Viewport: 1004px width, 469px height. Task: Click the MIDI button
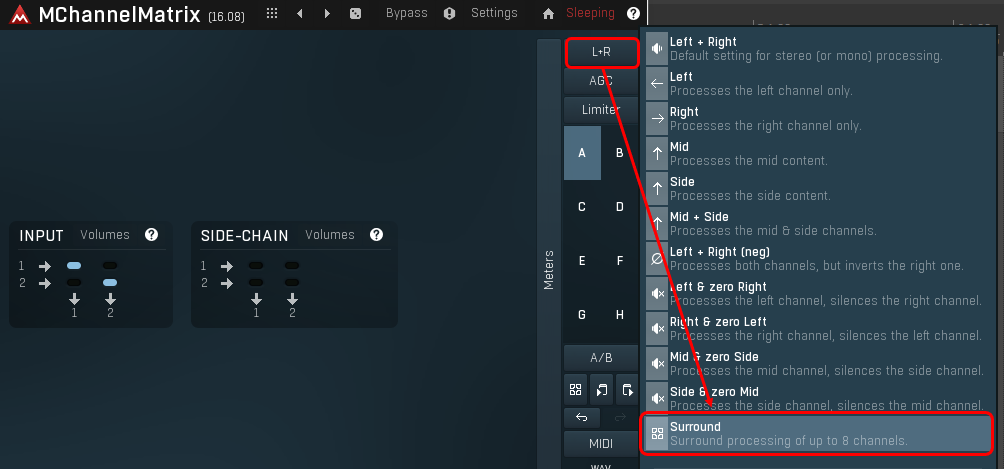click(x=601, y=443)
